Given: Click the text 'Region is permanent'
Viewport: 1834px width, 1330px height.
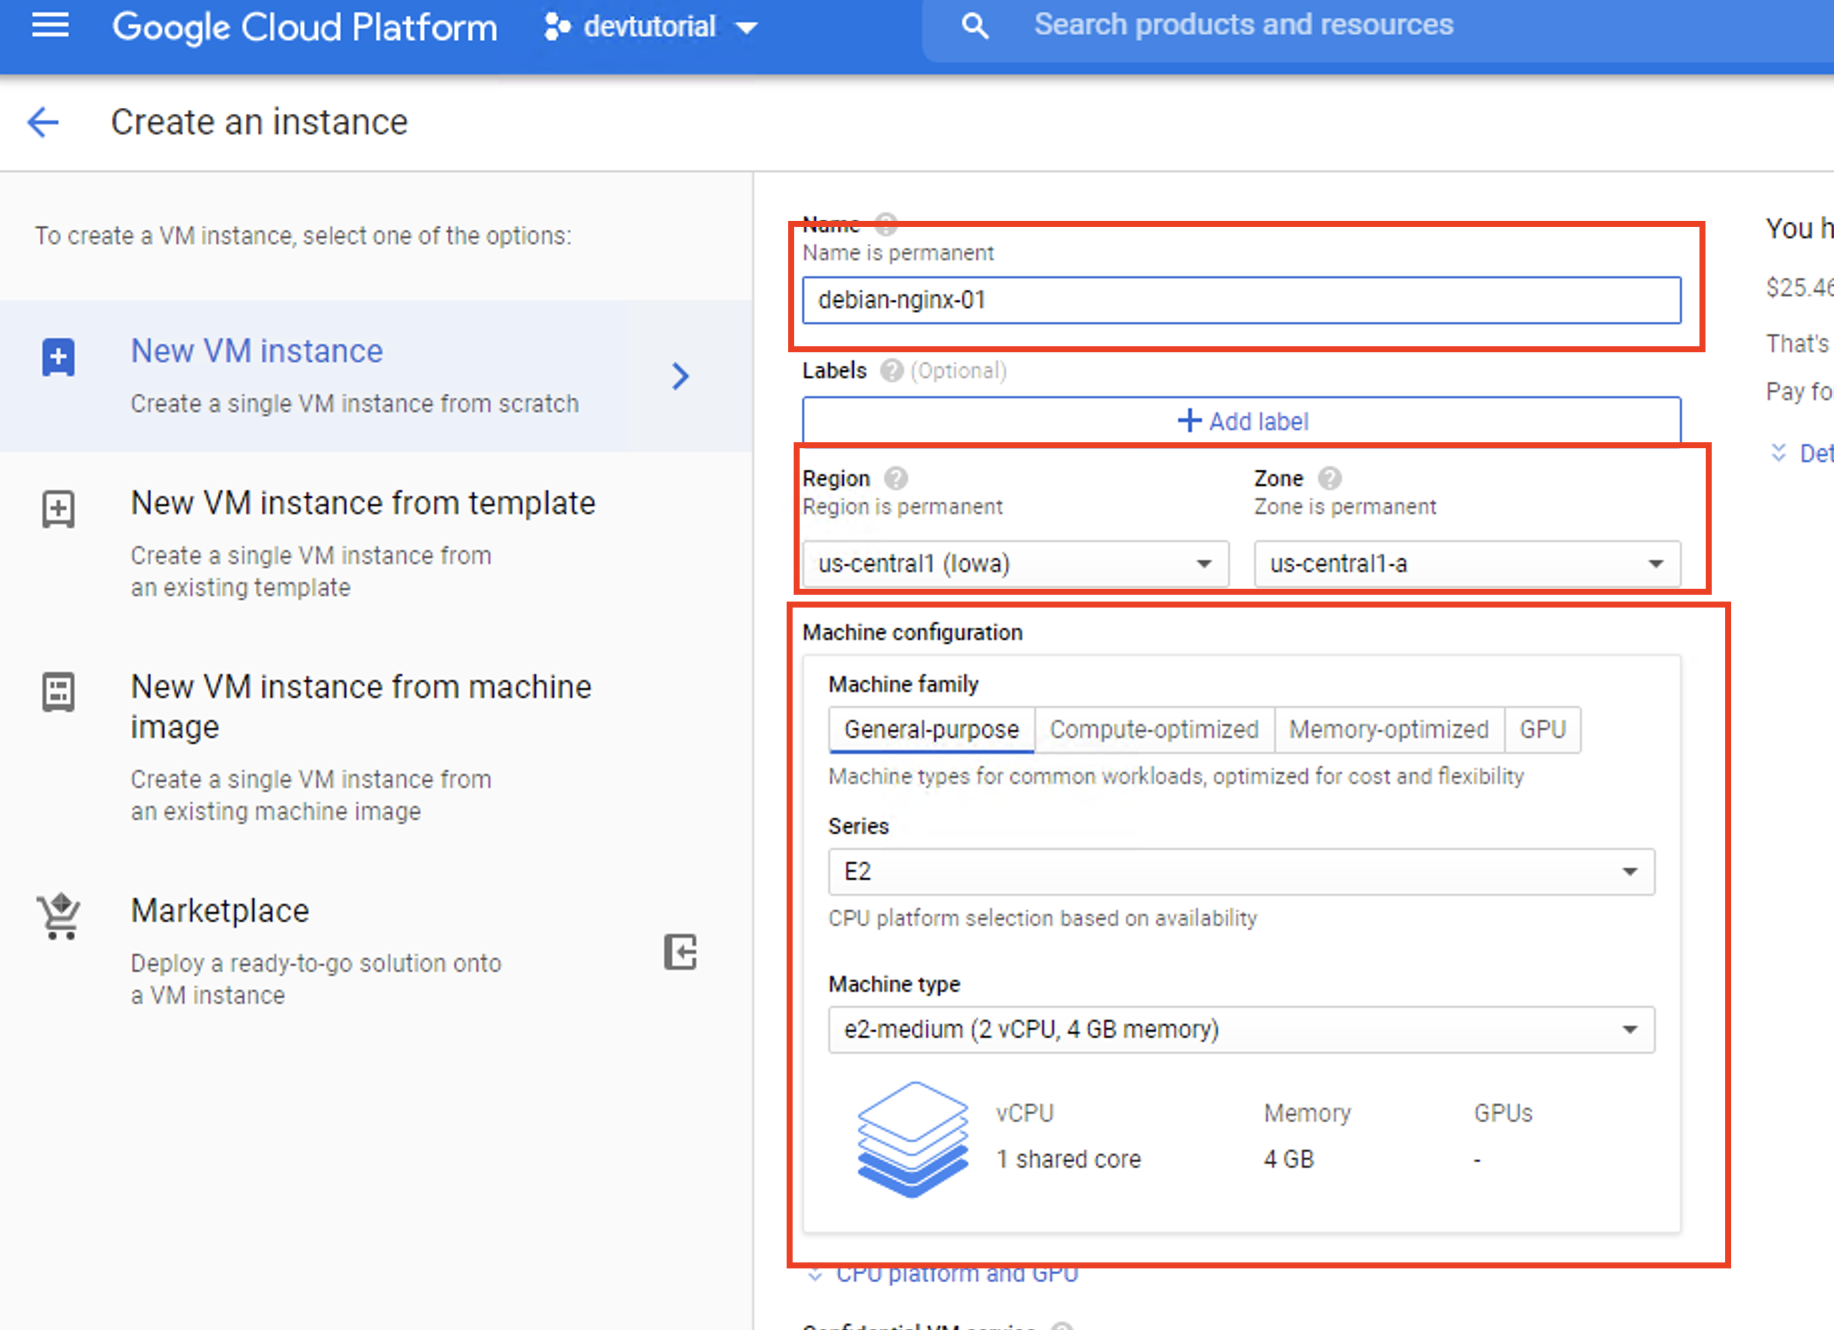Looking at the screenshot, I should click(x=902, y=507).
